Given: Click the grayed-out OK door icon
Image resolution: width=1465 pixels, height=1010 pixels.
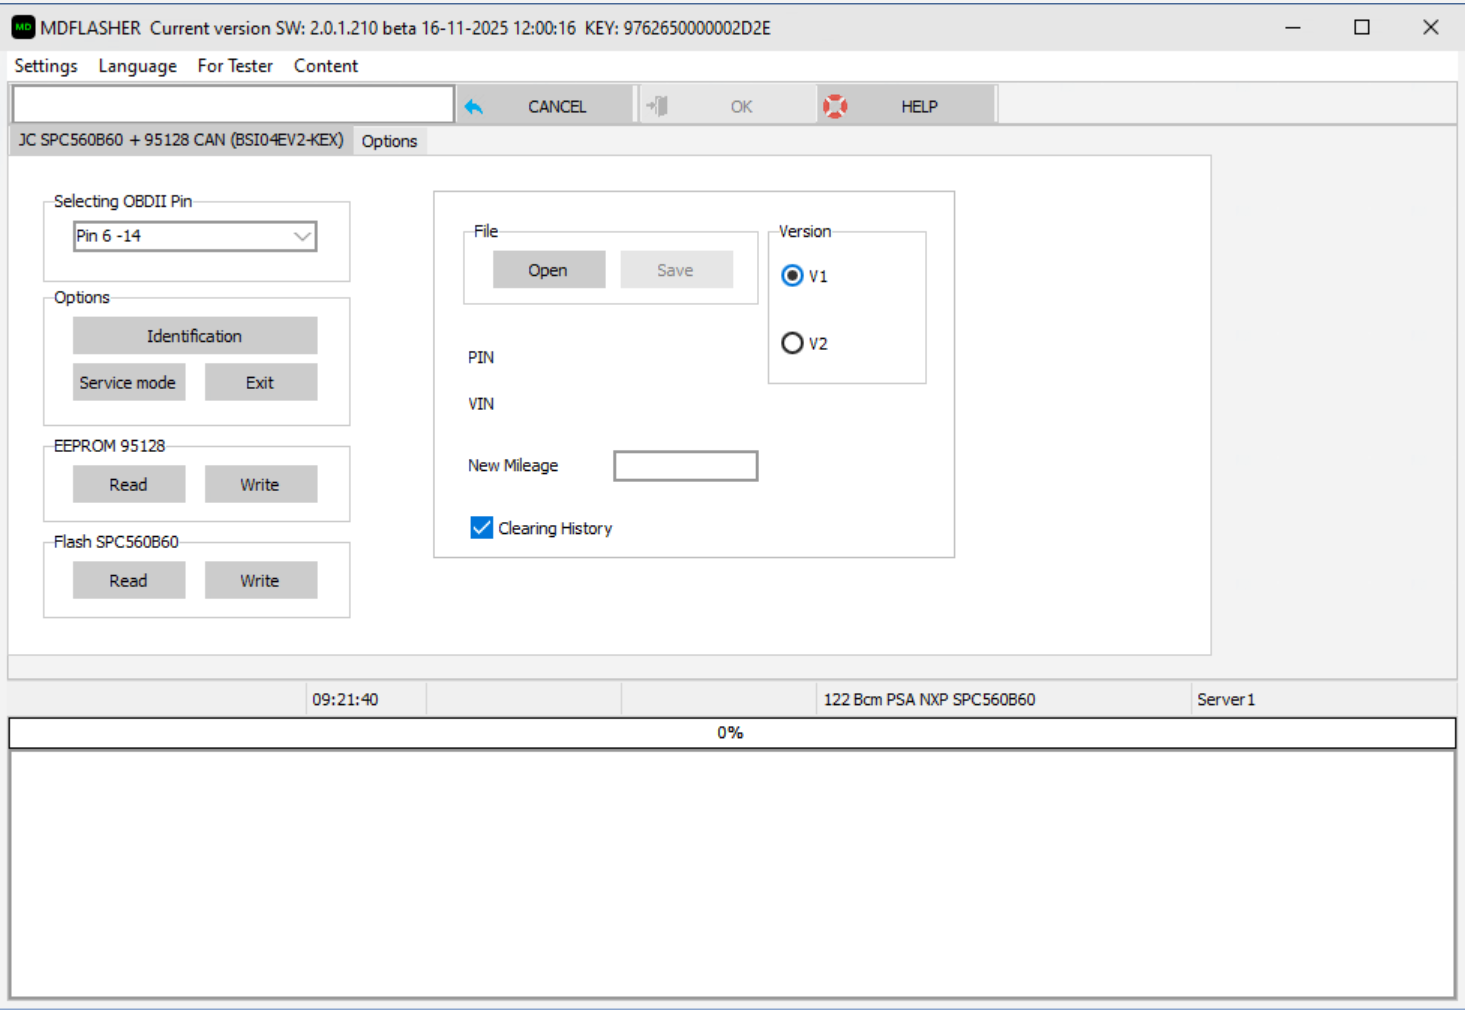Looking at the screenshot, I should [658, 106].
